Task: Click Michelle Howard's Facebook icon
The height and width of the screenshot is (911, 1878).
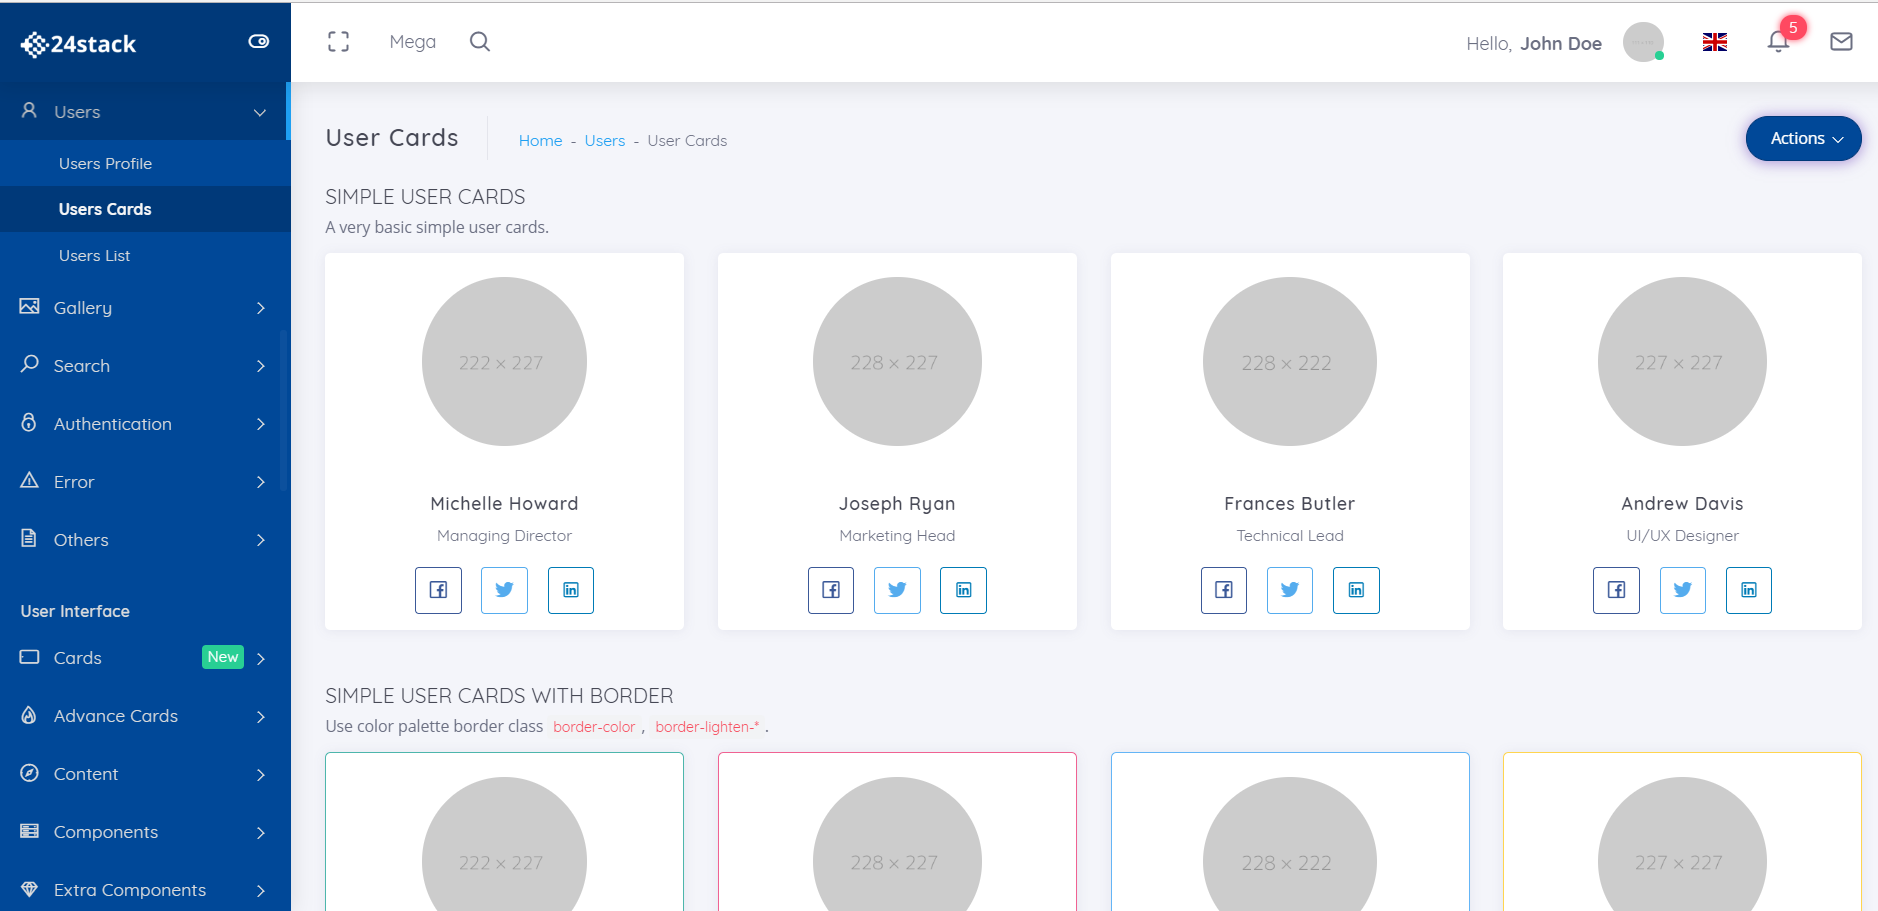Action: pyautogui.click(x=438, y=590)
